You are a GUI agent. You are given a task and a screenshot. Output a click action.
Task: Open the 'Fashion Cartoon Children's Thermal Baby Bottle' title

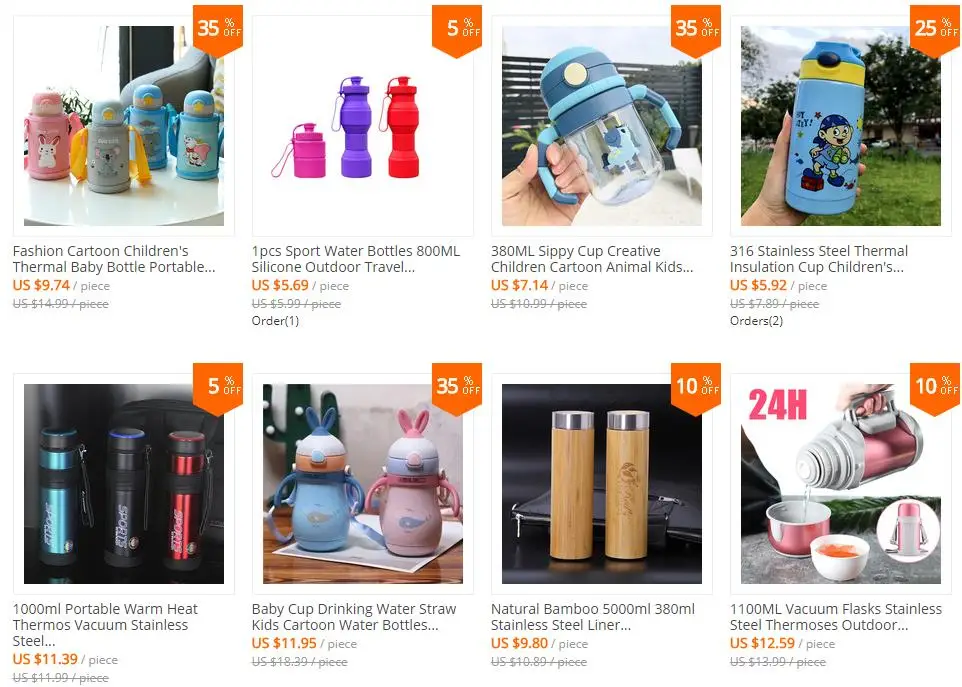pyautogui.click(x=114, y=259)
